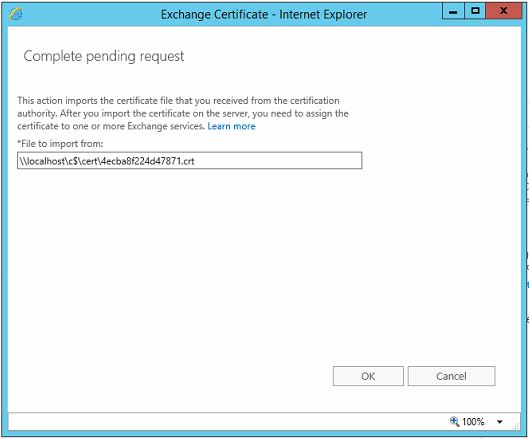
Task: Click the certificate import description paragraph
Action: (x=183, y=113)
